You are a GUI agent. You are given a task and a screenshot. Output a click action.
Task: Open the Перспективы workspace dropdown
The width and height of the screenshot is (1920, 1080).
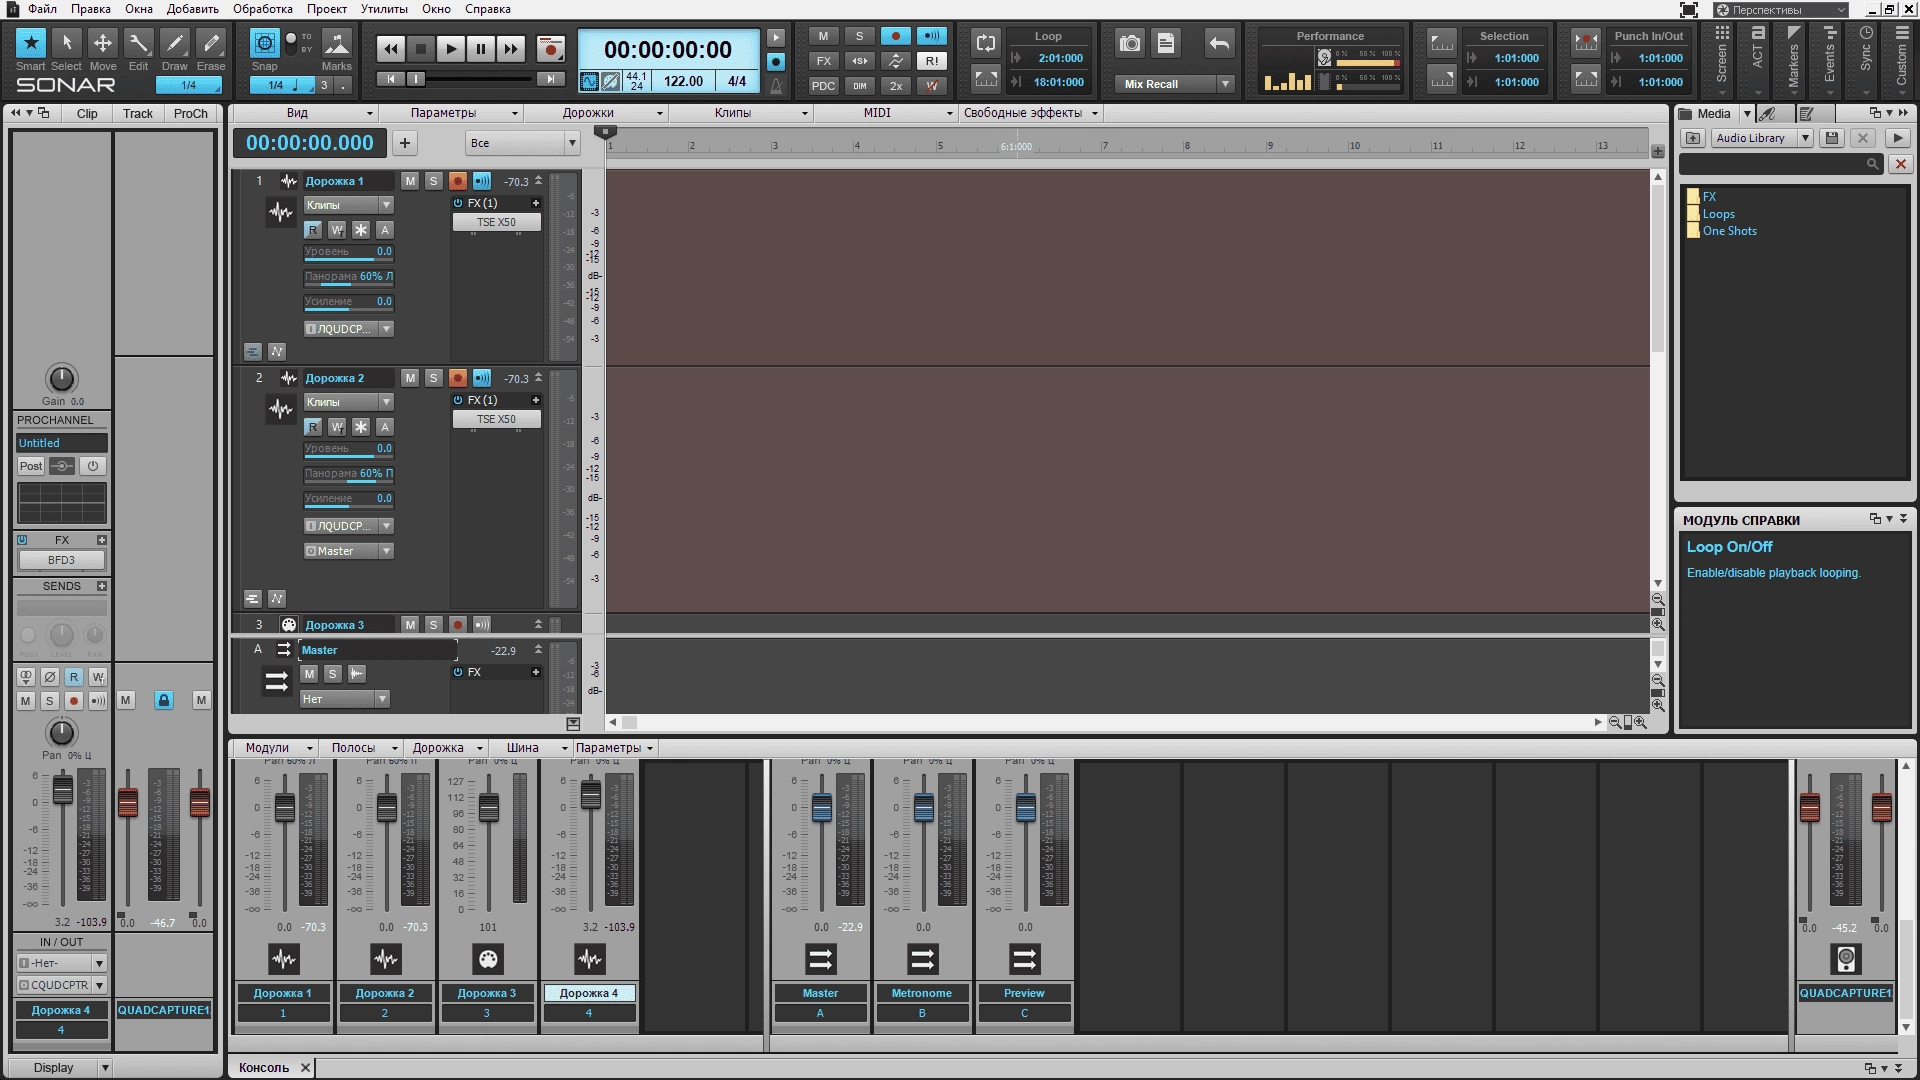[1782, 10]
